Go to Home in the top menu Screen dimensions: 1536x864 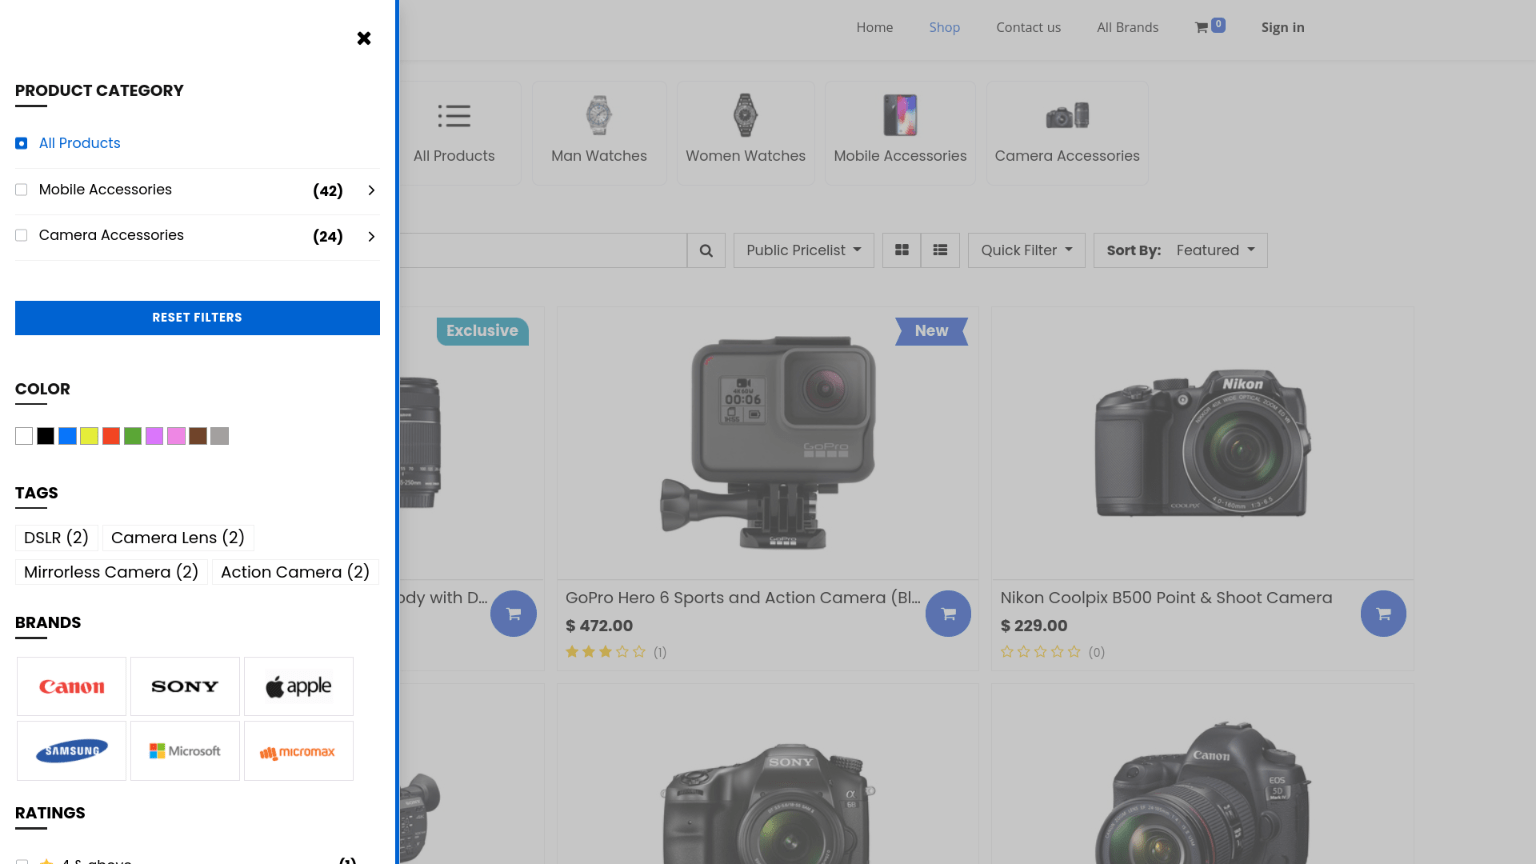875,27
